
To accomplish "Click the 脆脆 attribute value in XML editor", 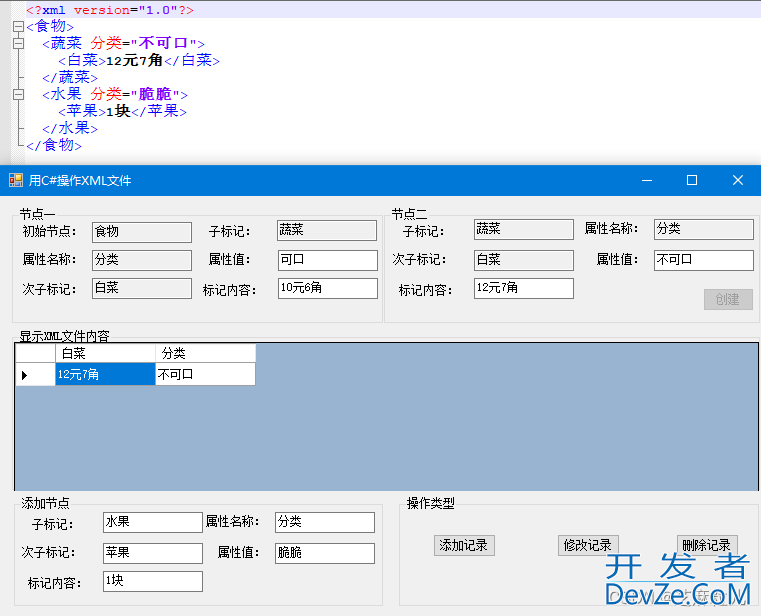I will 155,94.
